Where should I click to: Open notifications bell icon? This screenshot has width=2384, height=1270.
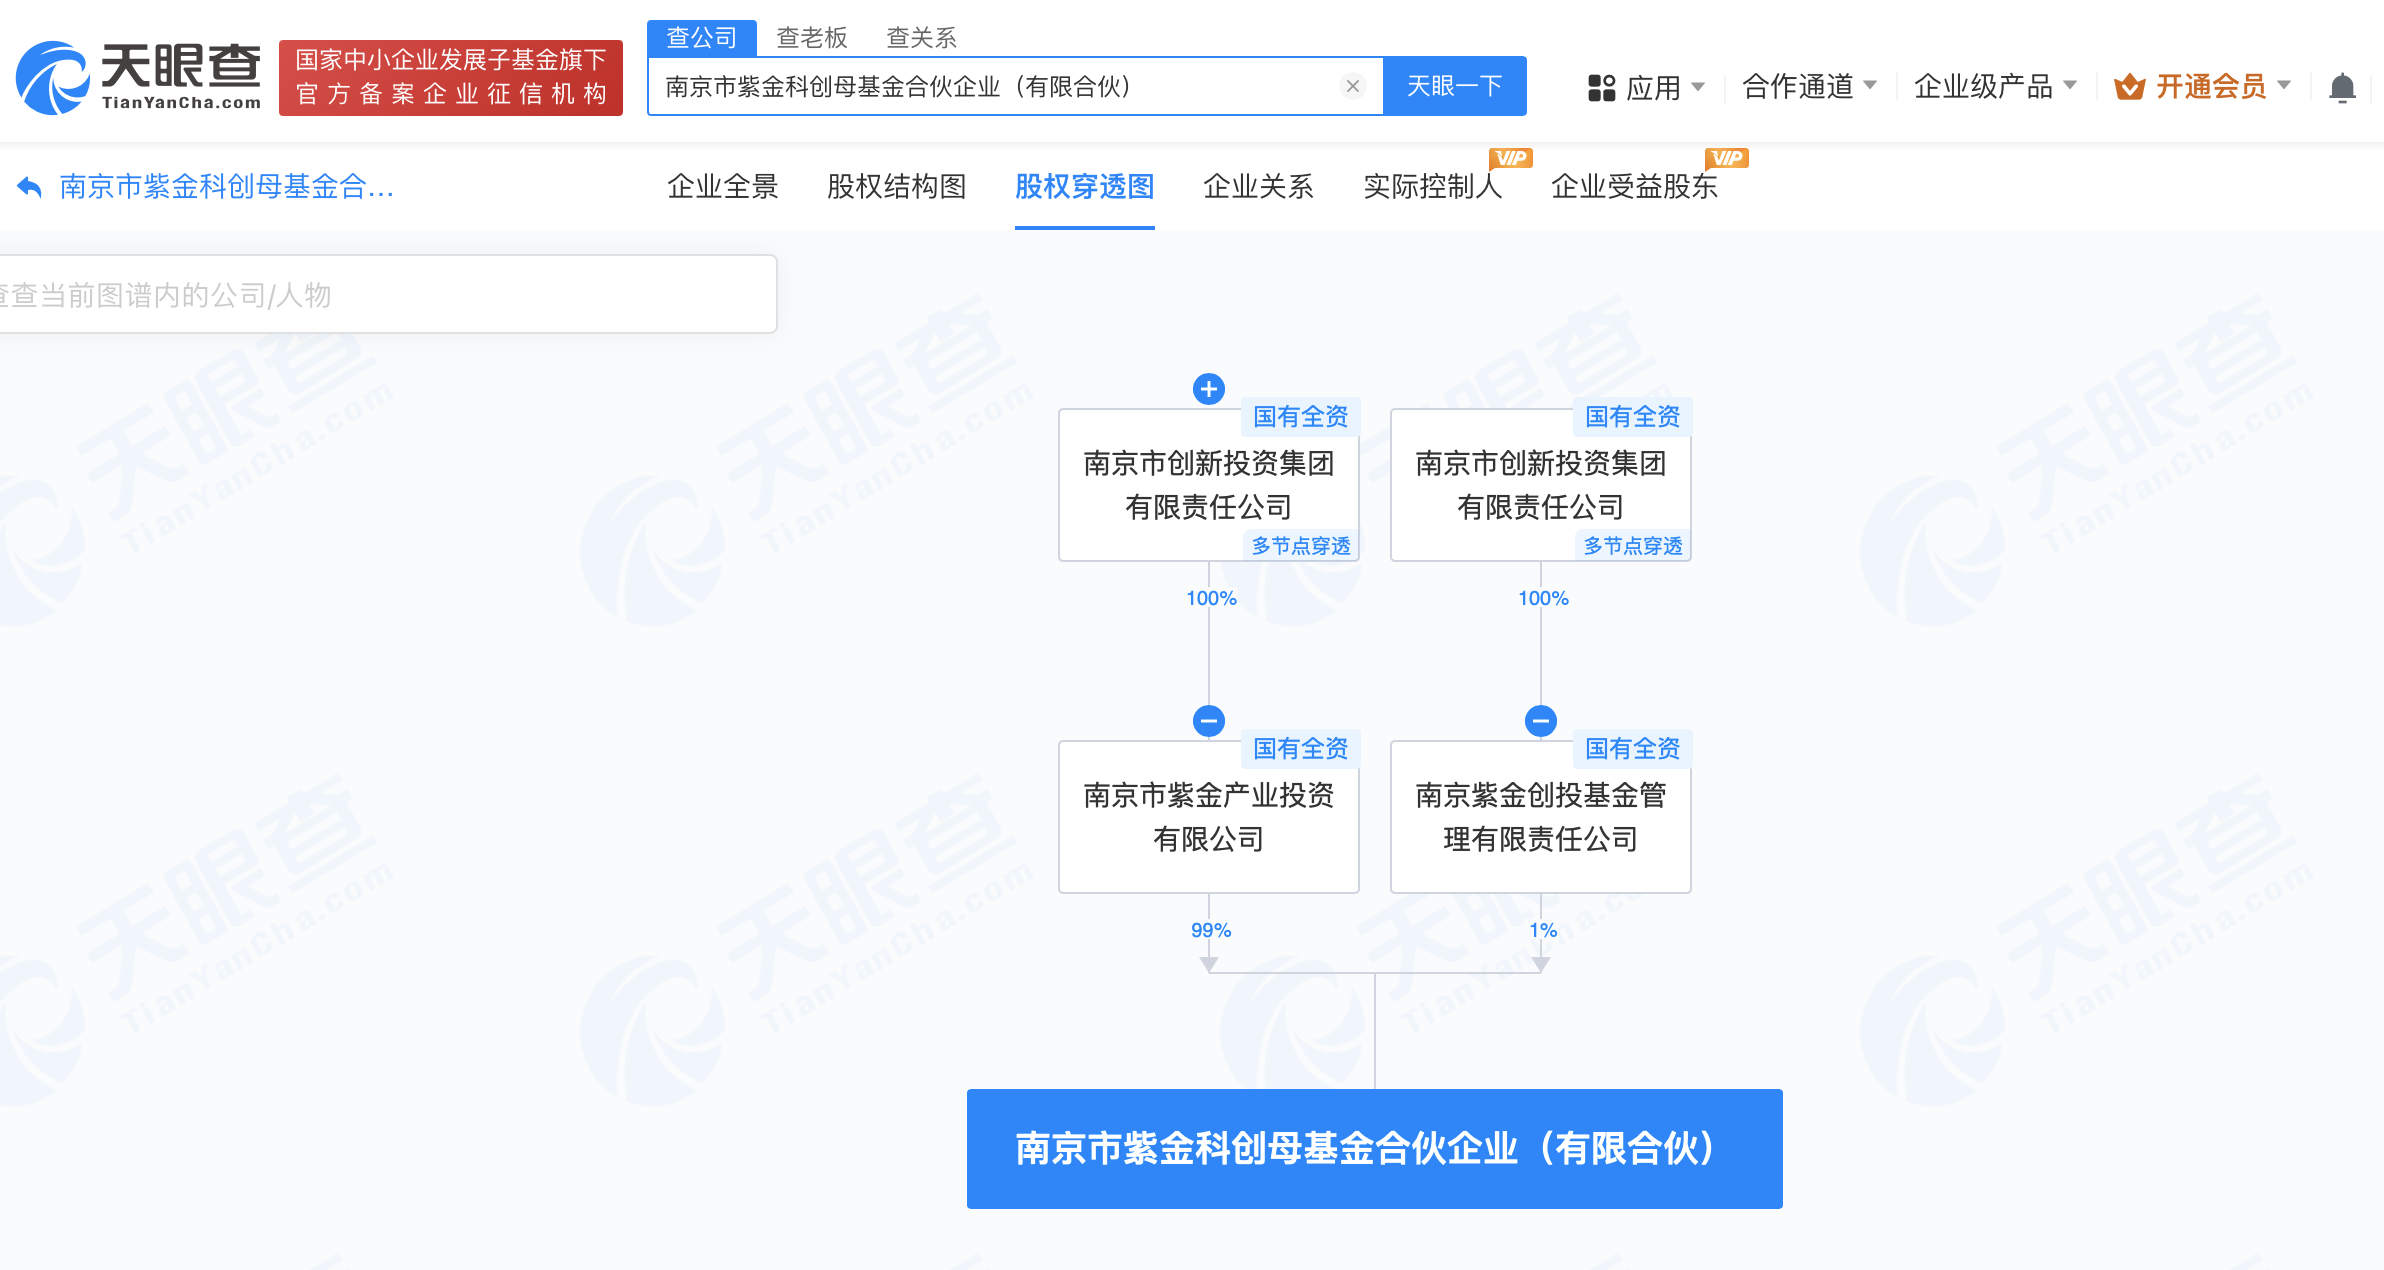[2342, 88]
